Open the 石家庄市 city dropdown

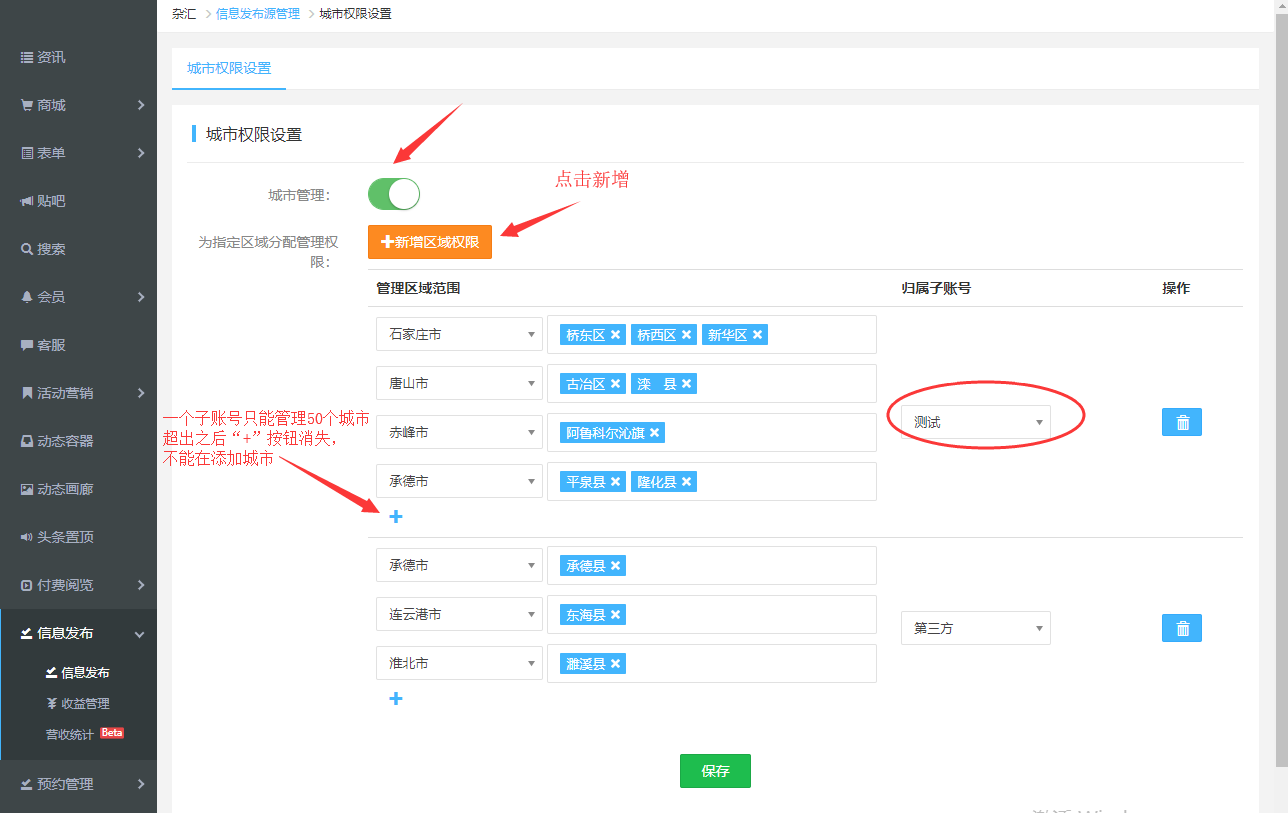(459, 335)
